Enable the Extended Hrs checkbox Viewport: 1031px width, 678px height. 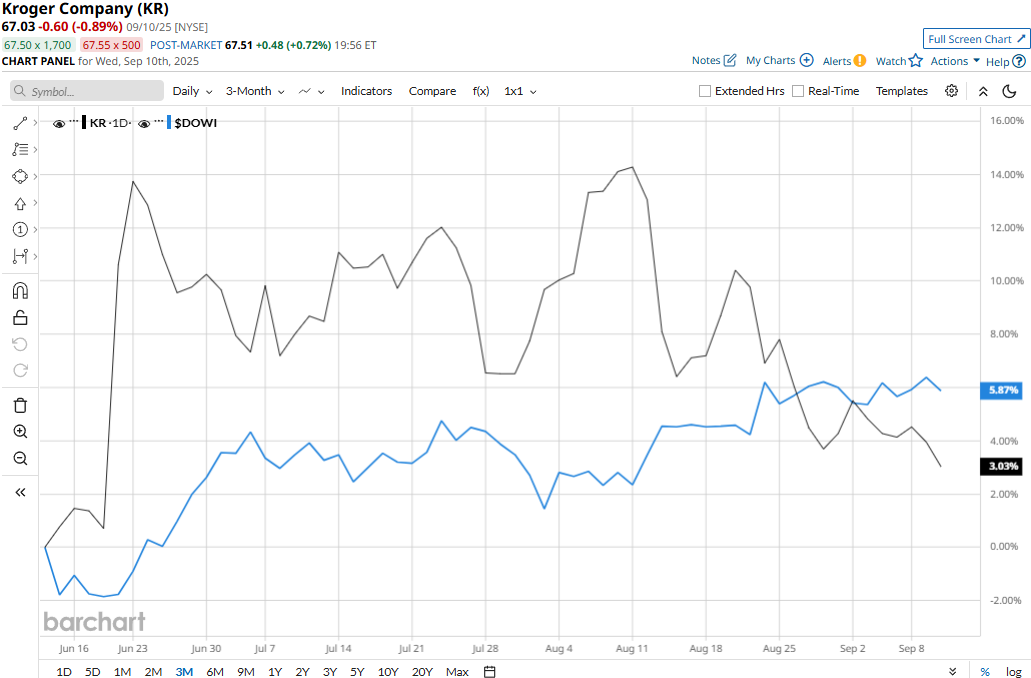coord(705,91)
